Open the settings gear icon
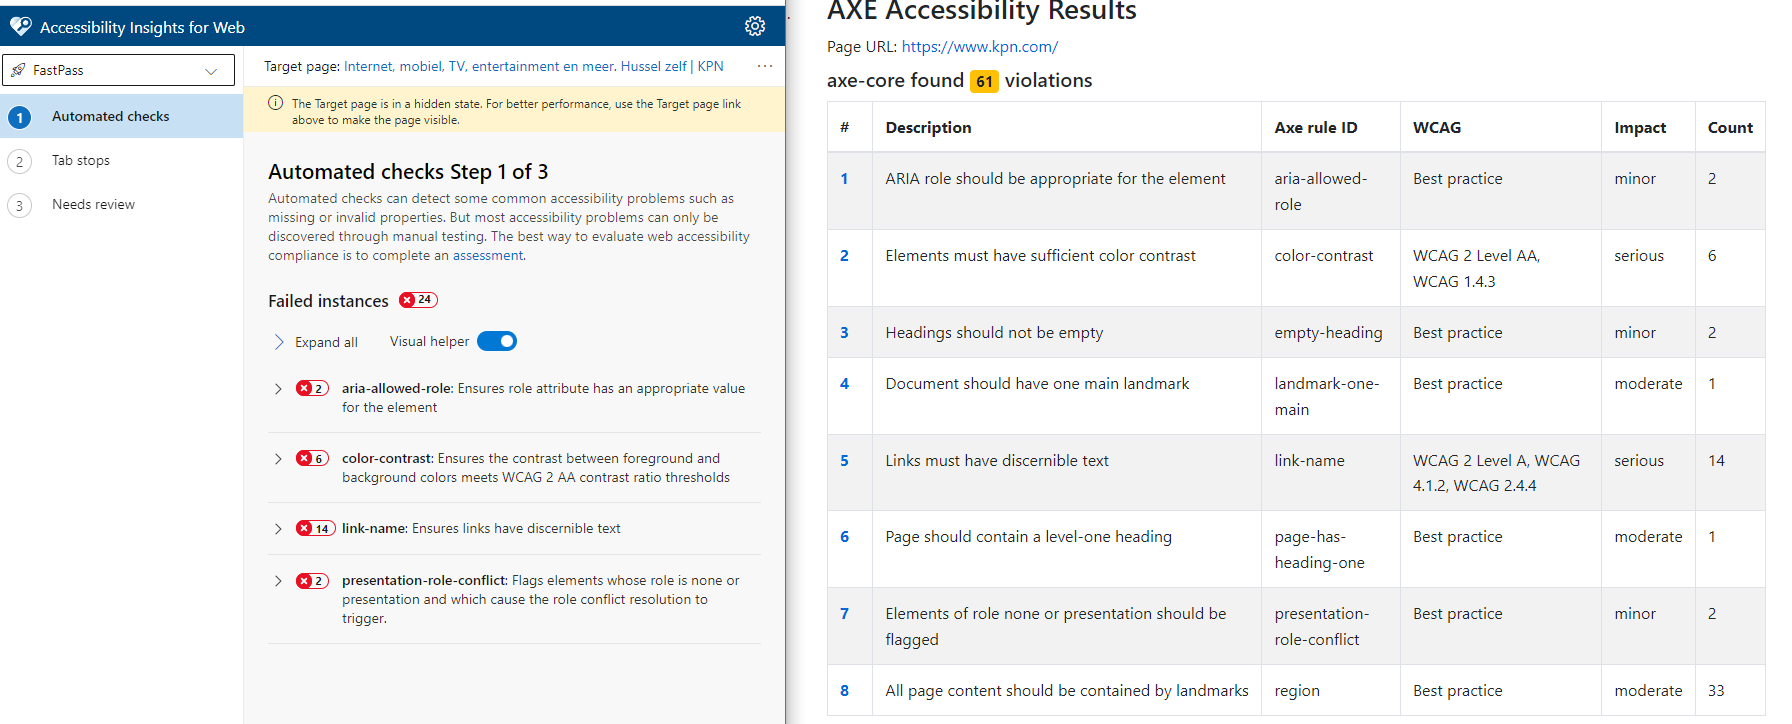 (755, 26)
